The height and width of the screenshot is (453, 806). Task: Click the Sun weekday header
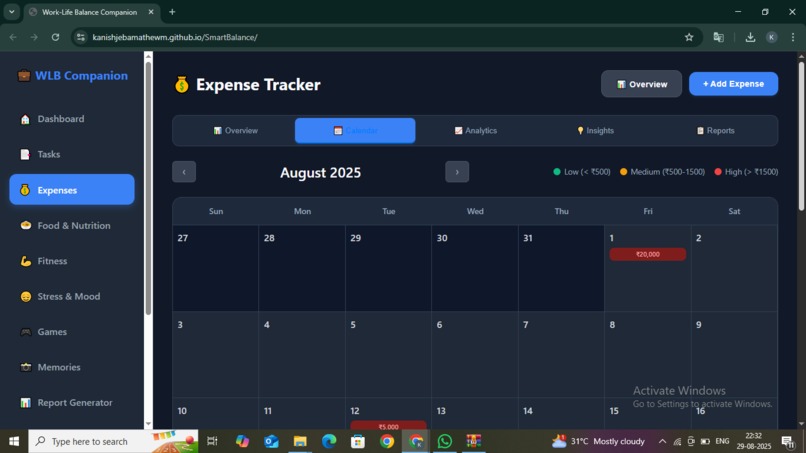(216, 211)
